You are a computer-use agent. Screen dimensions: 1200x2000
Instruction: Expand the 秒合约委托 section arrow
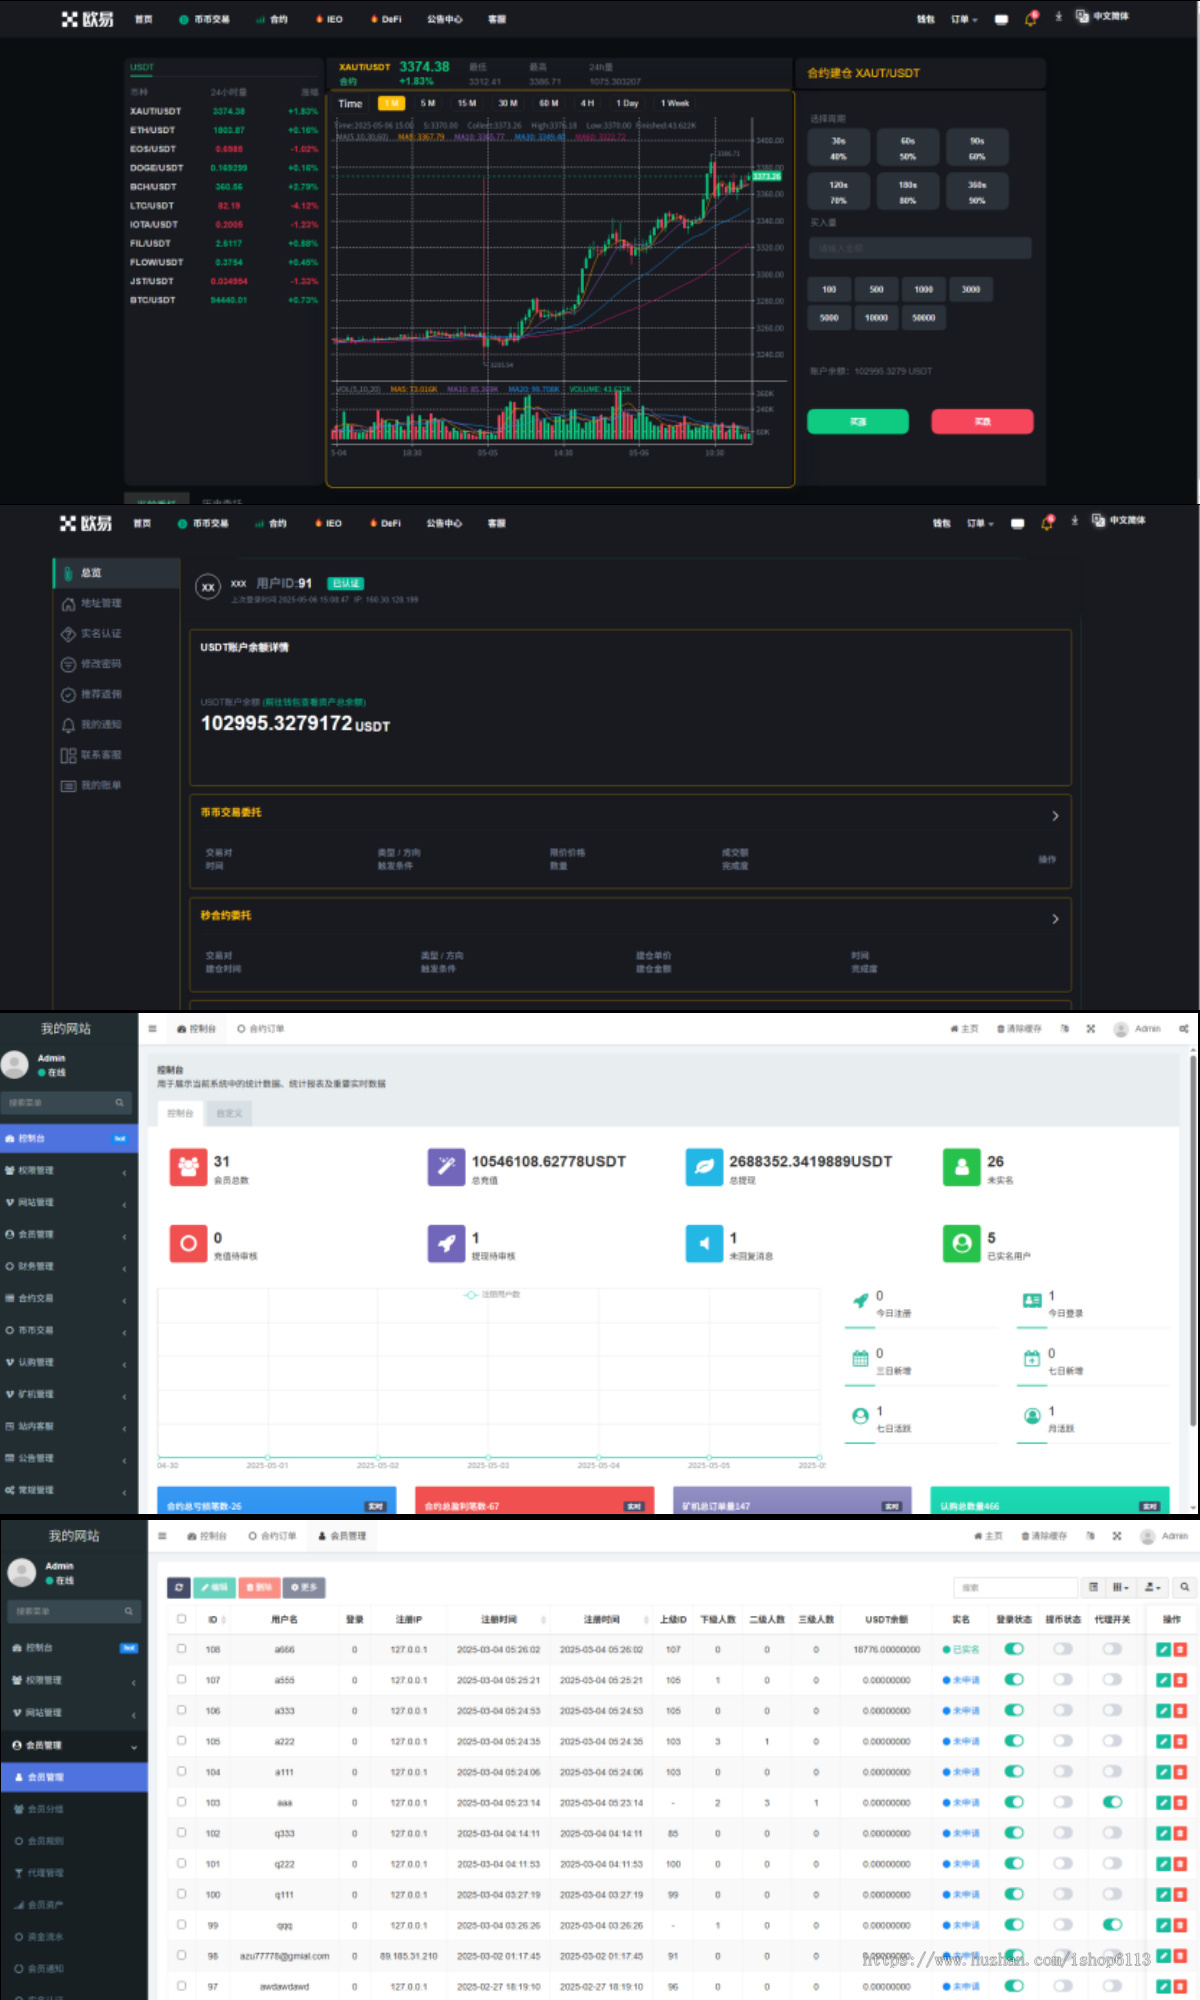point(1055,919)
